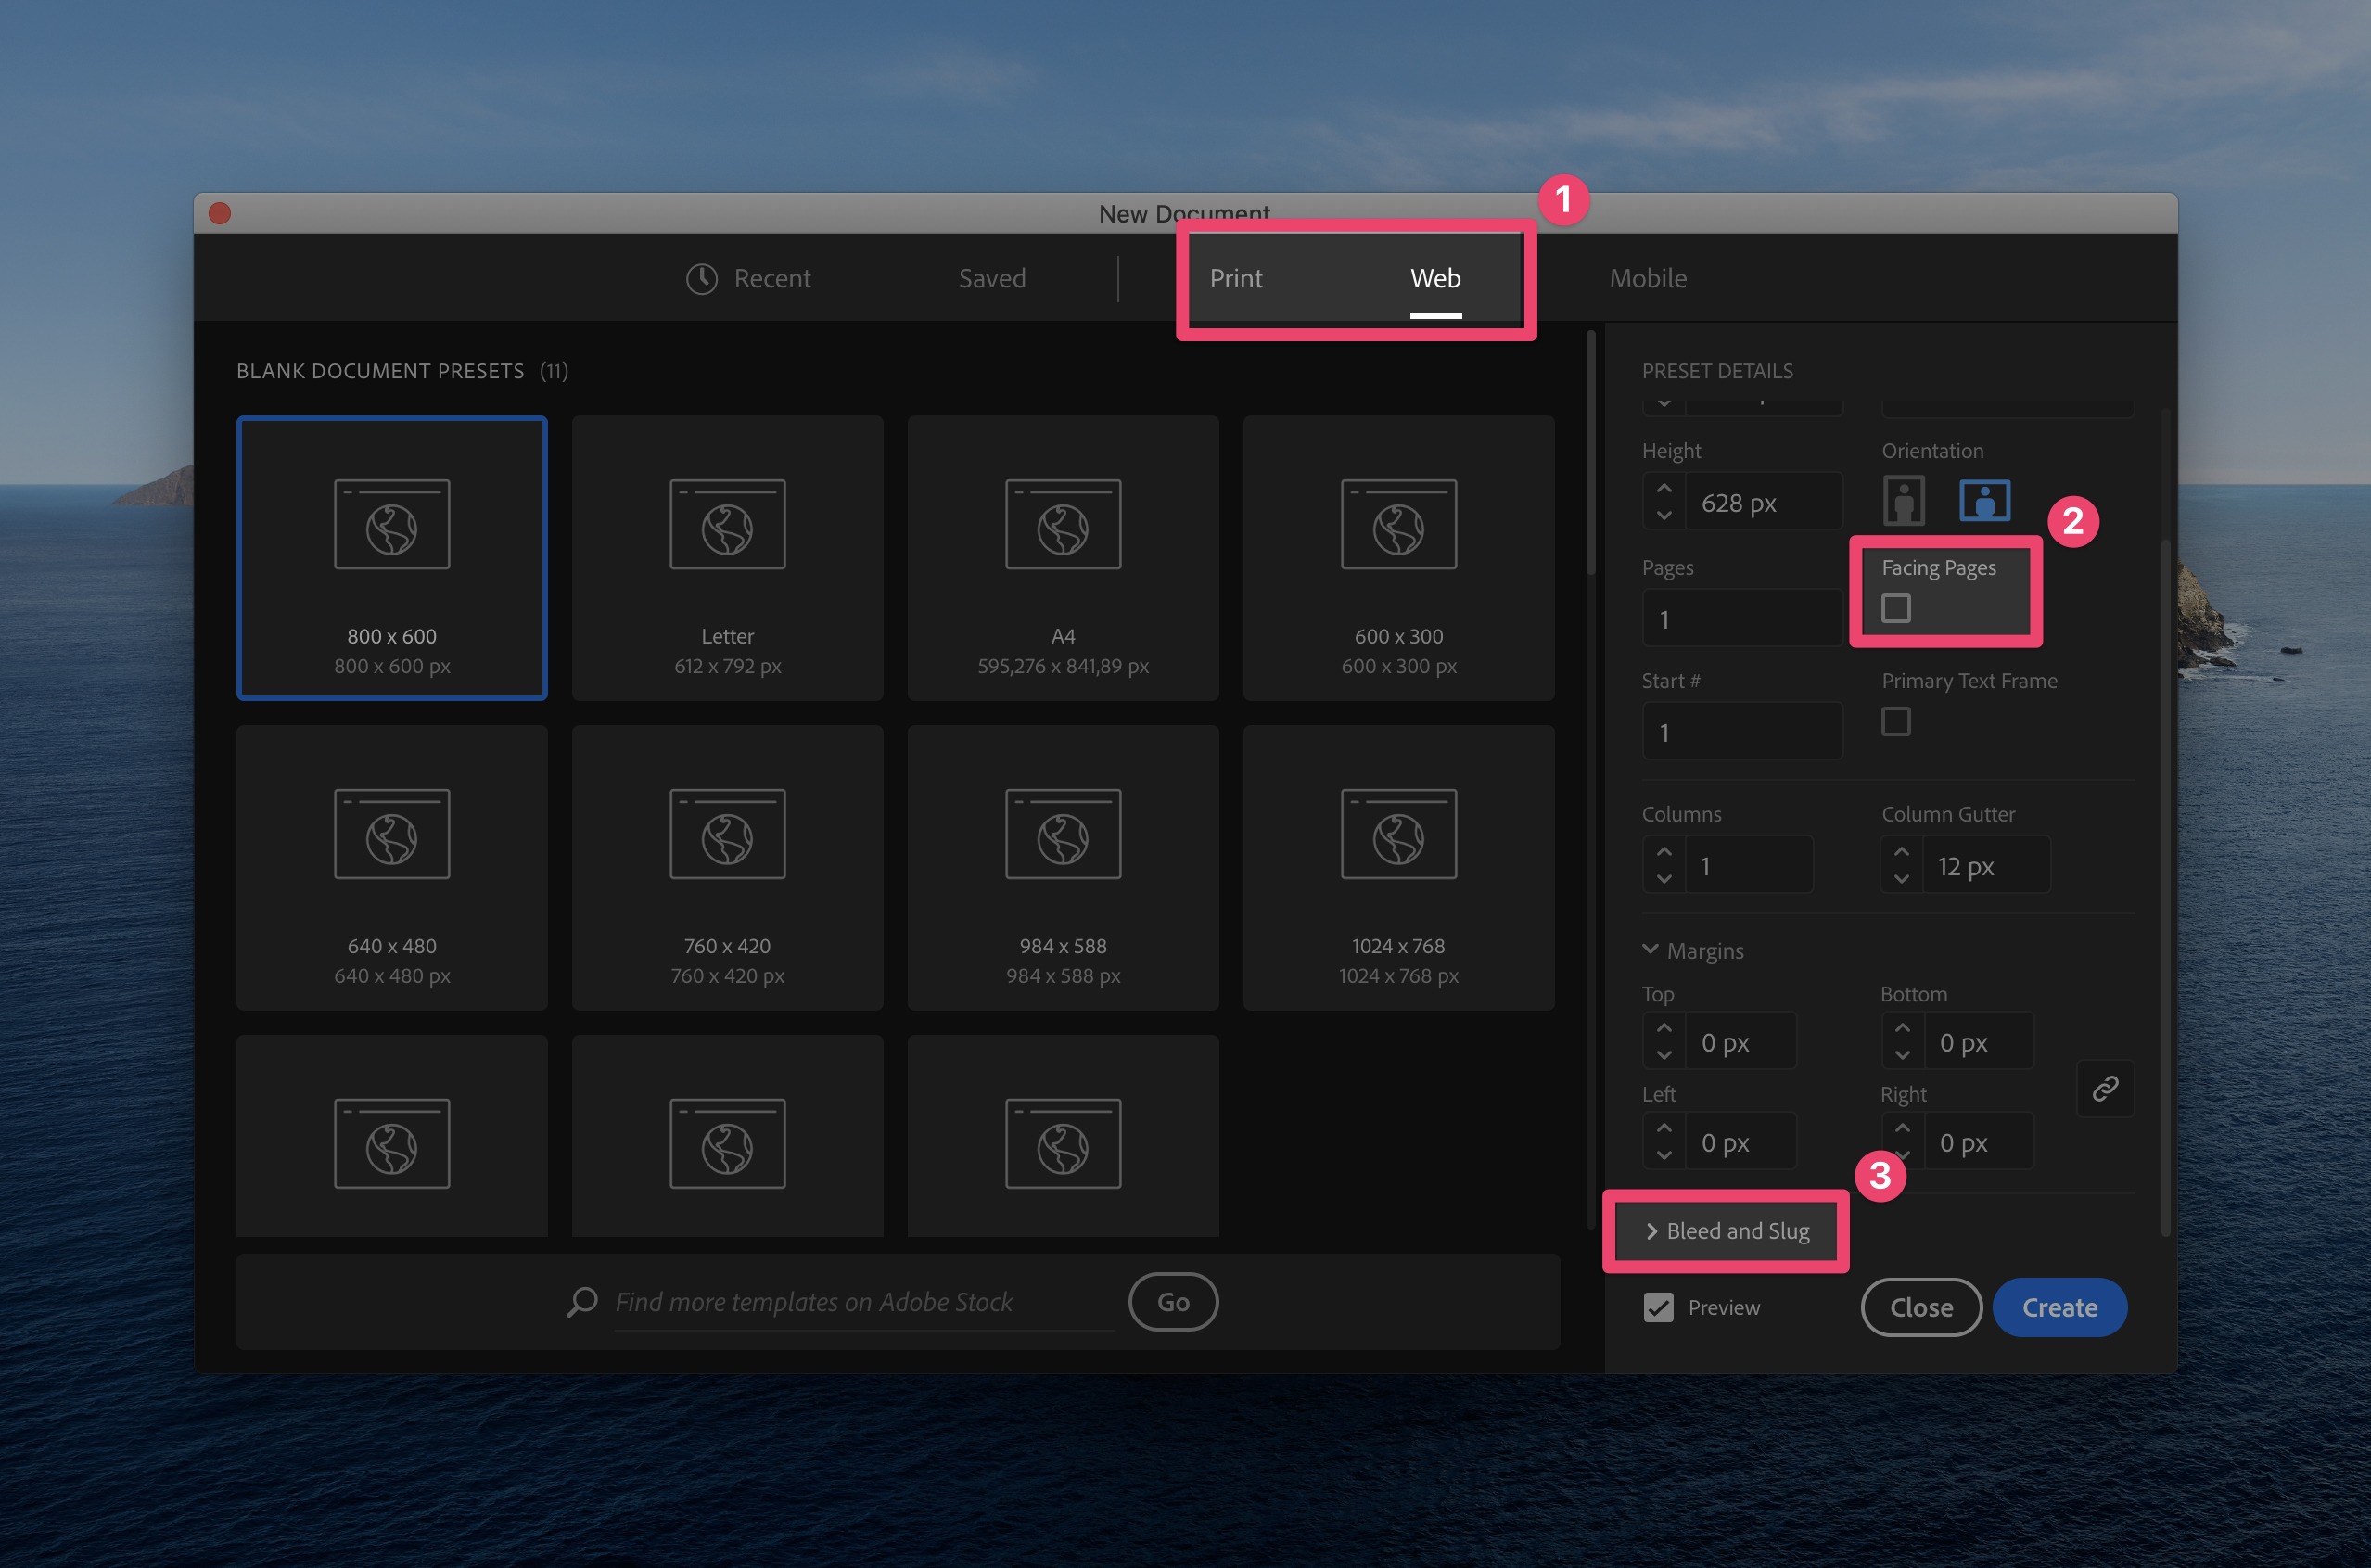Click the Height stepper increment arrow
Screen dimensions: 2371x1568
coord(1664,490)
